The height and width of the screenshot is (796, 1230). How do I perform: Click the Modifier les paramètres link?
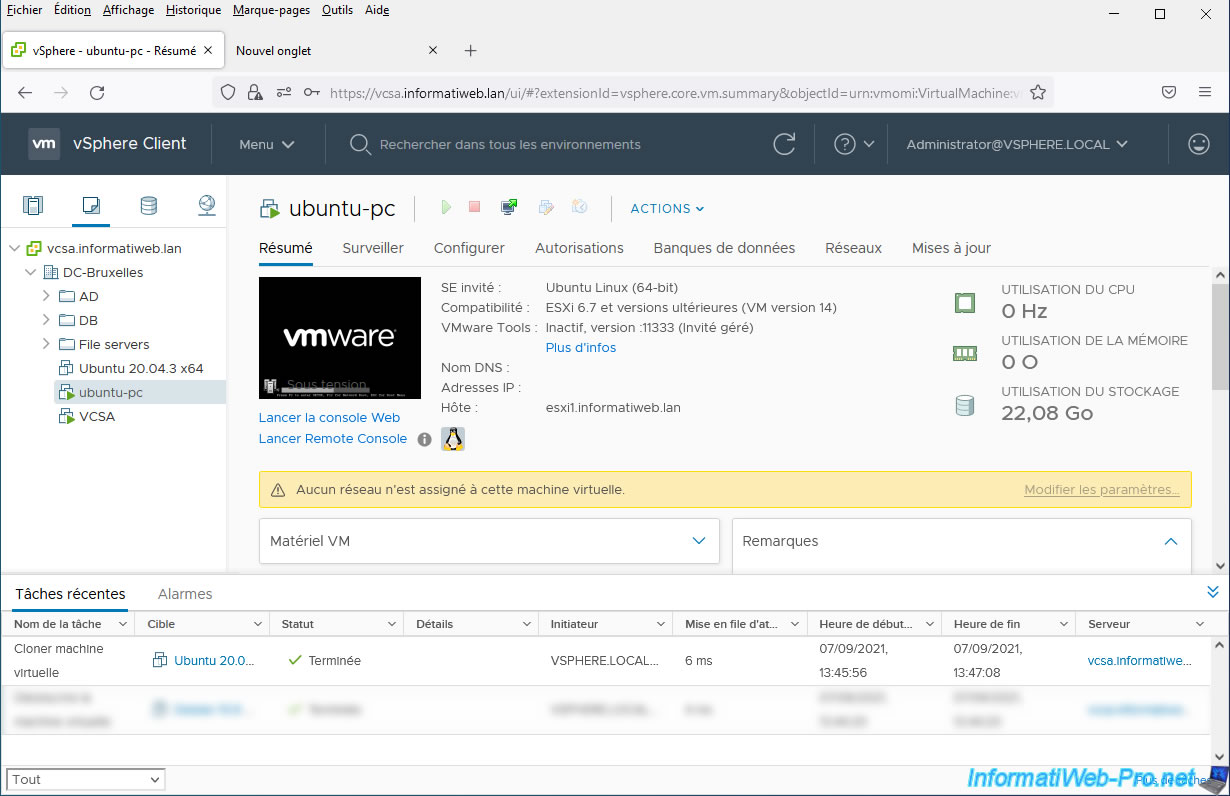click(1102, 490)
